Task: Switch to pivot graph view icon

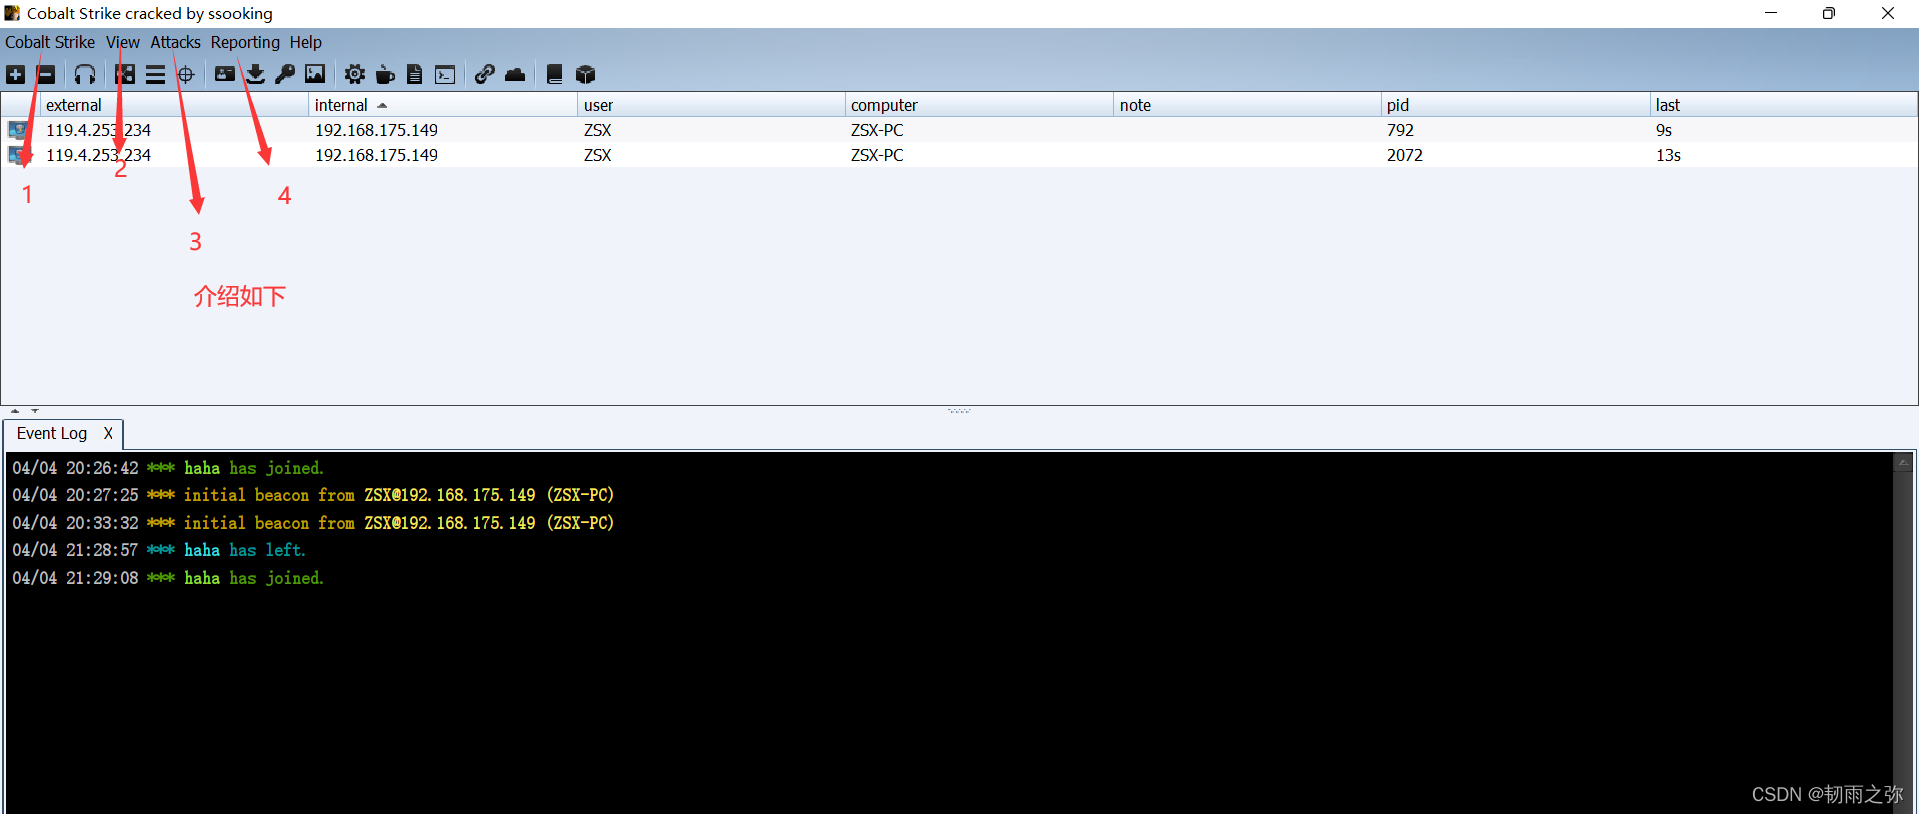Action: 125,75
